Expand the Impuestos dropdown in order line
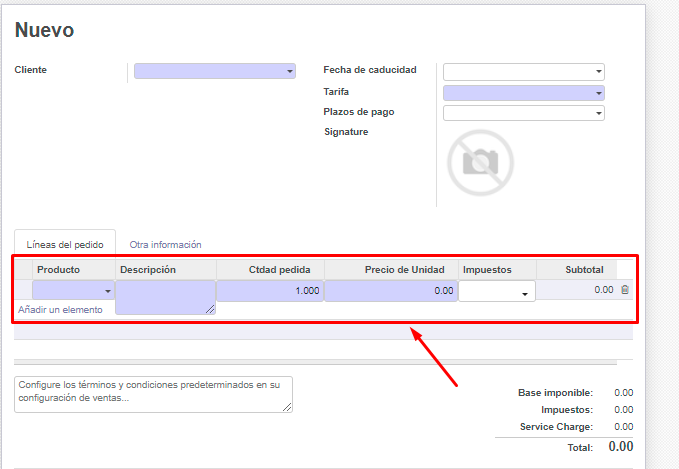679x469 pixels. pyautogui.click(x=497, y=292)
